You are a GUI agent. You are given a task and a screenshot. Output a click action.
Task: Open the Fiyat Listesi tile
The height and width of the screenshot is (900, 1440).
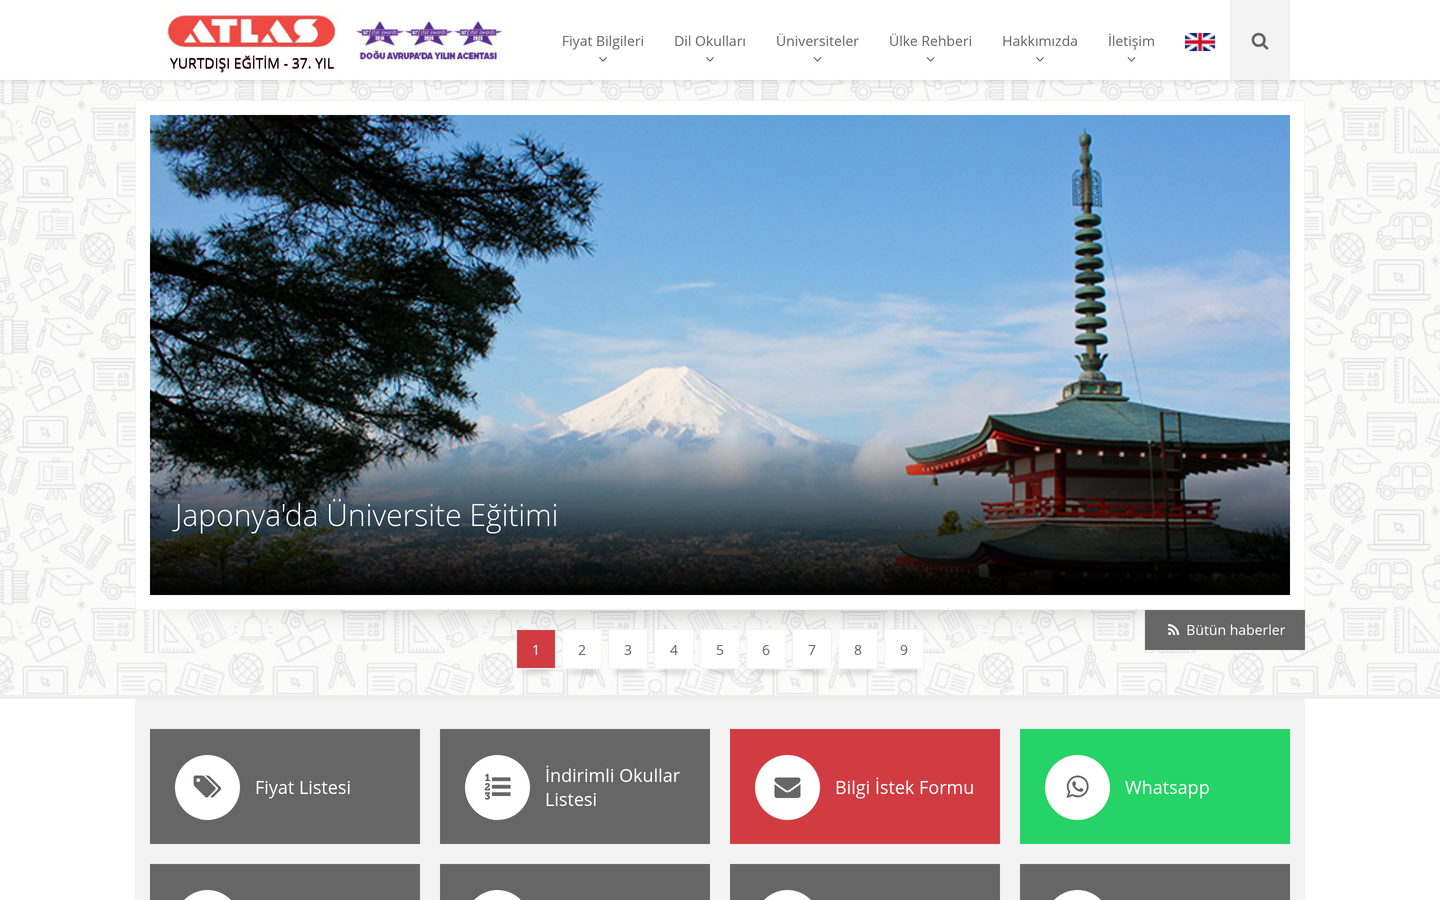tap(285, 786)
